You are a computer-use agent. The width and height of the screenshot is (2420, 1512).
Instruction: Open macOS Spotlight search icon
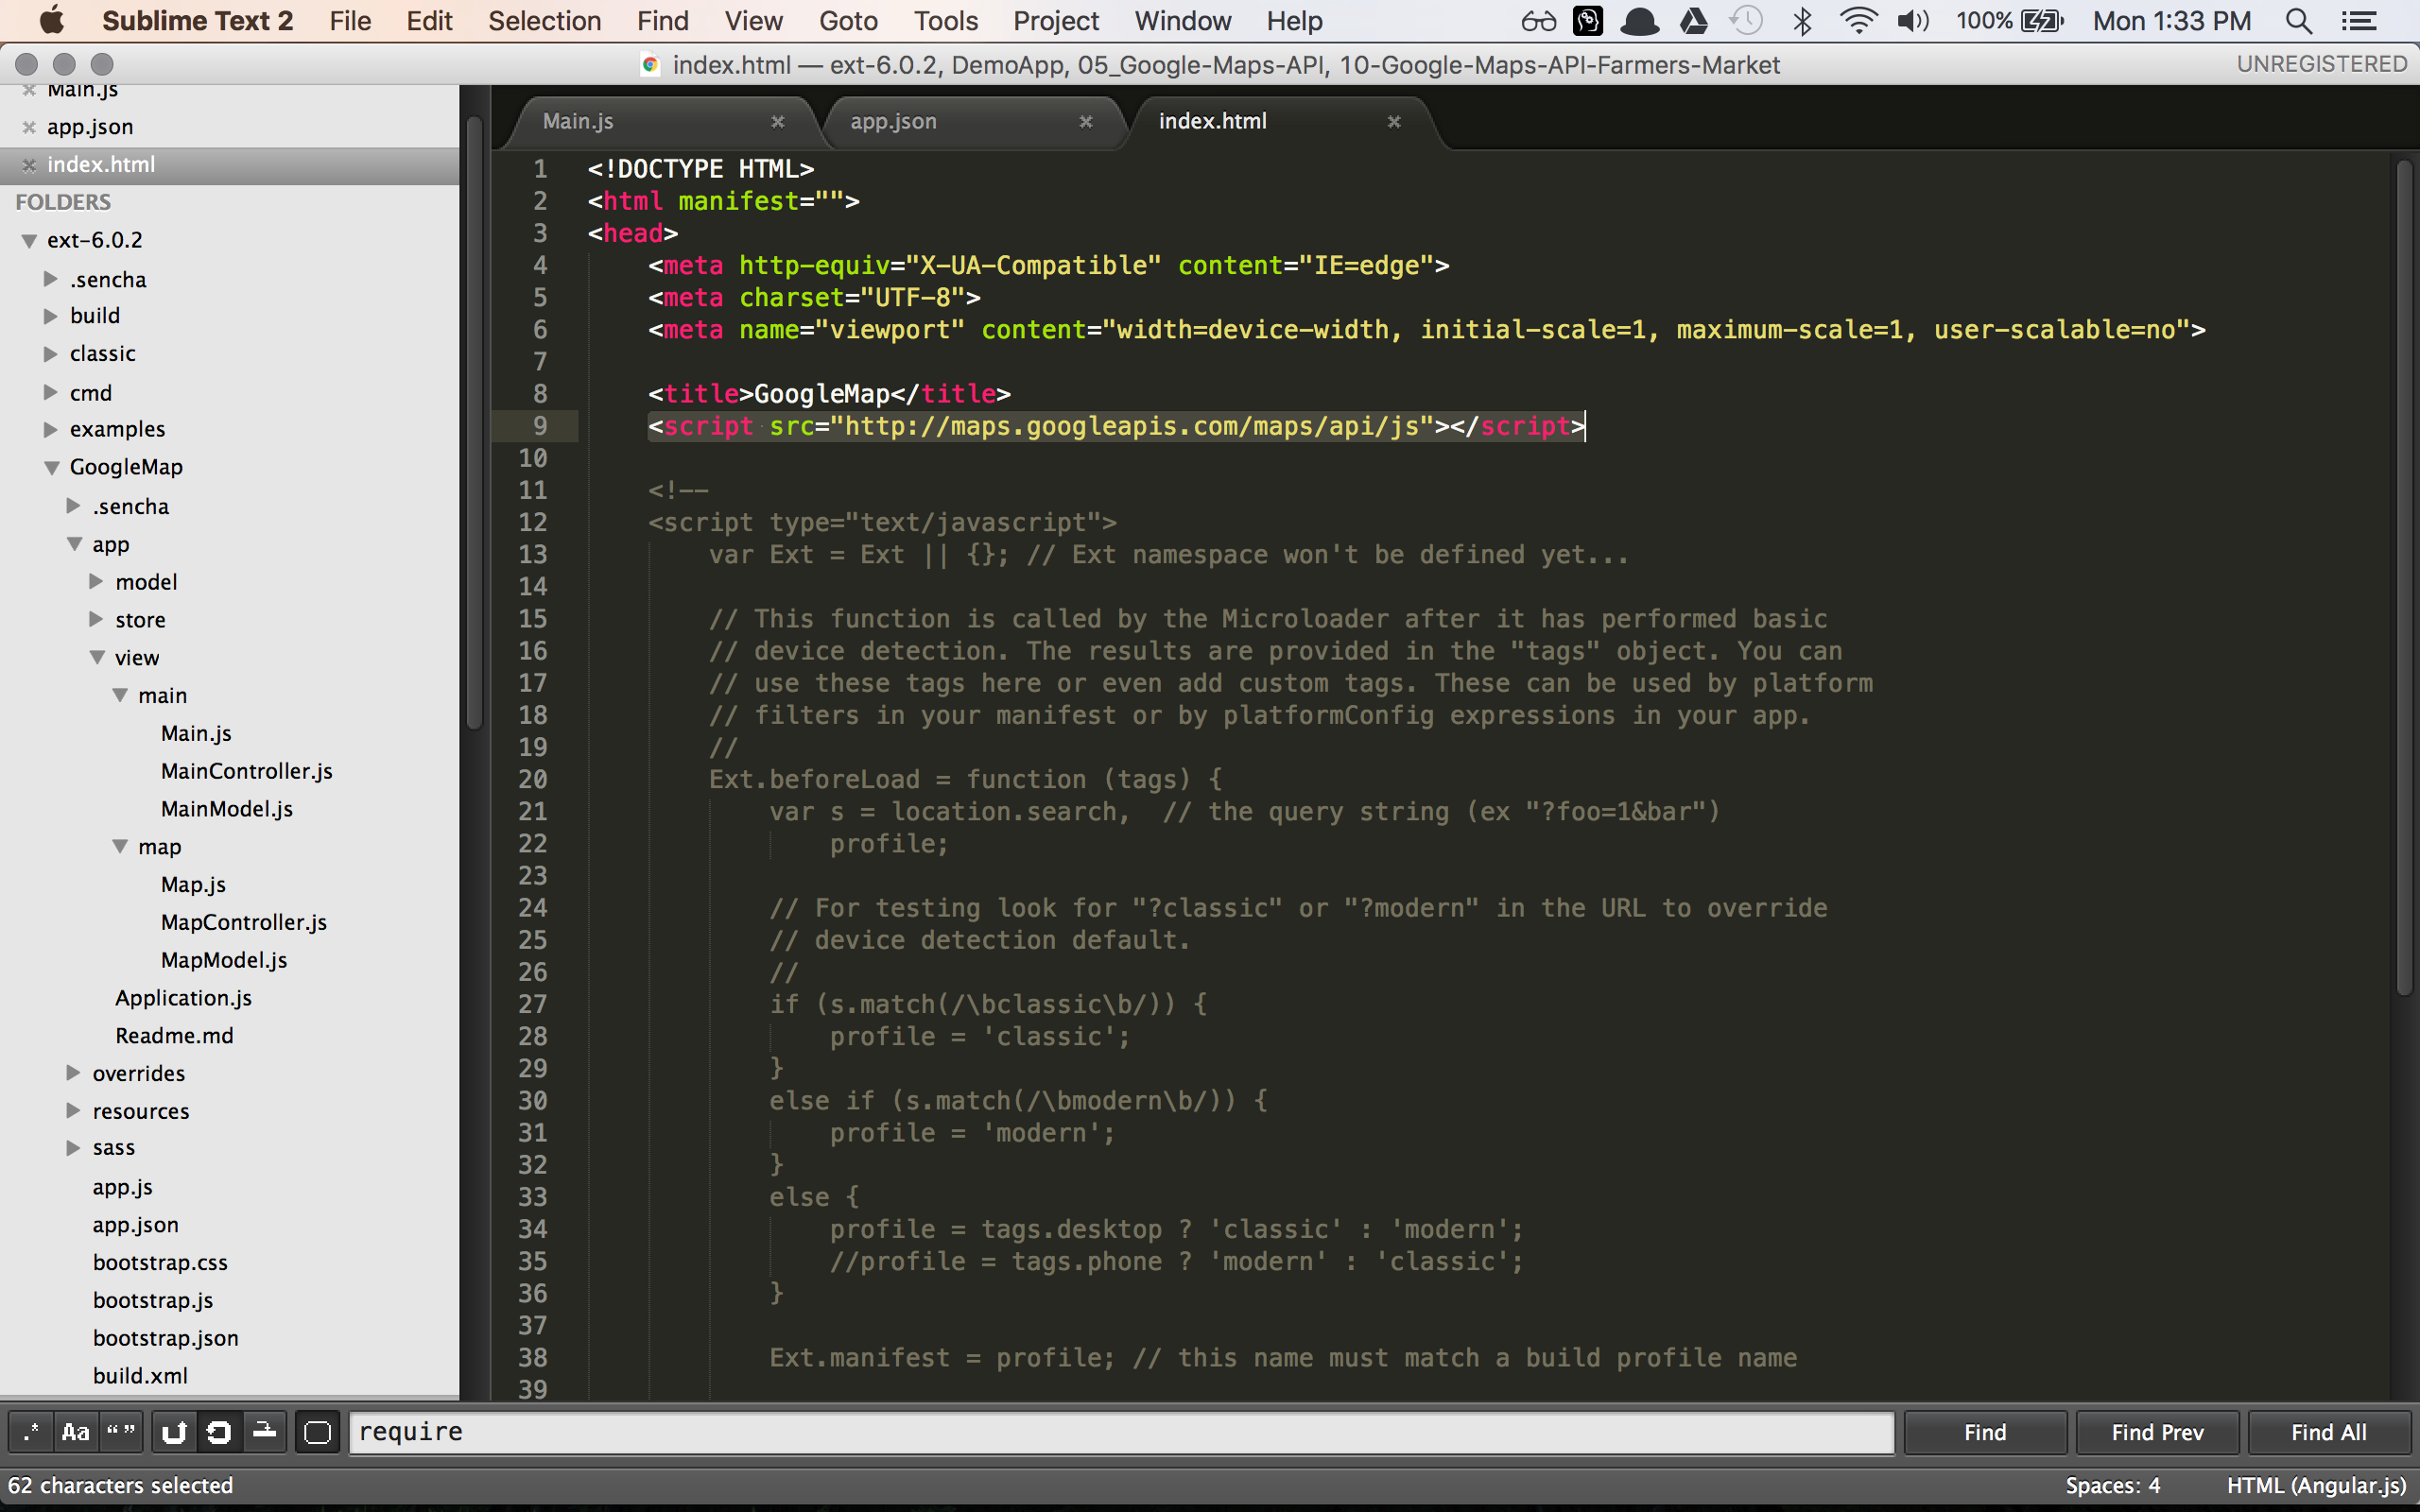(2298, 21)
